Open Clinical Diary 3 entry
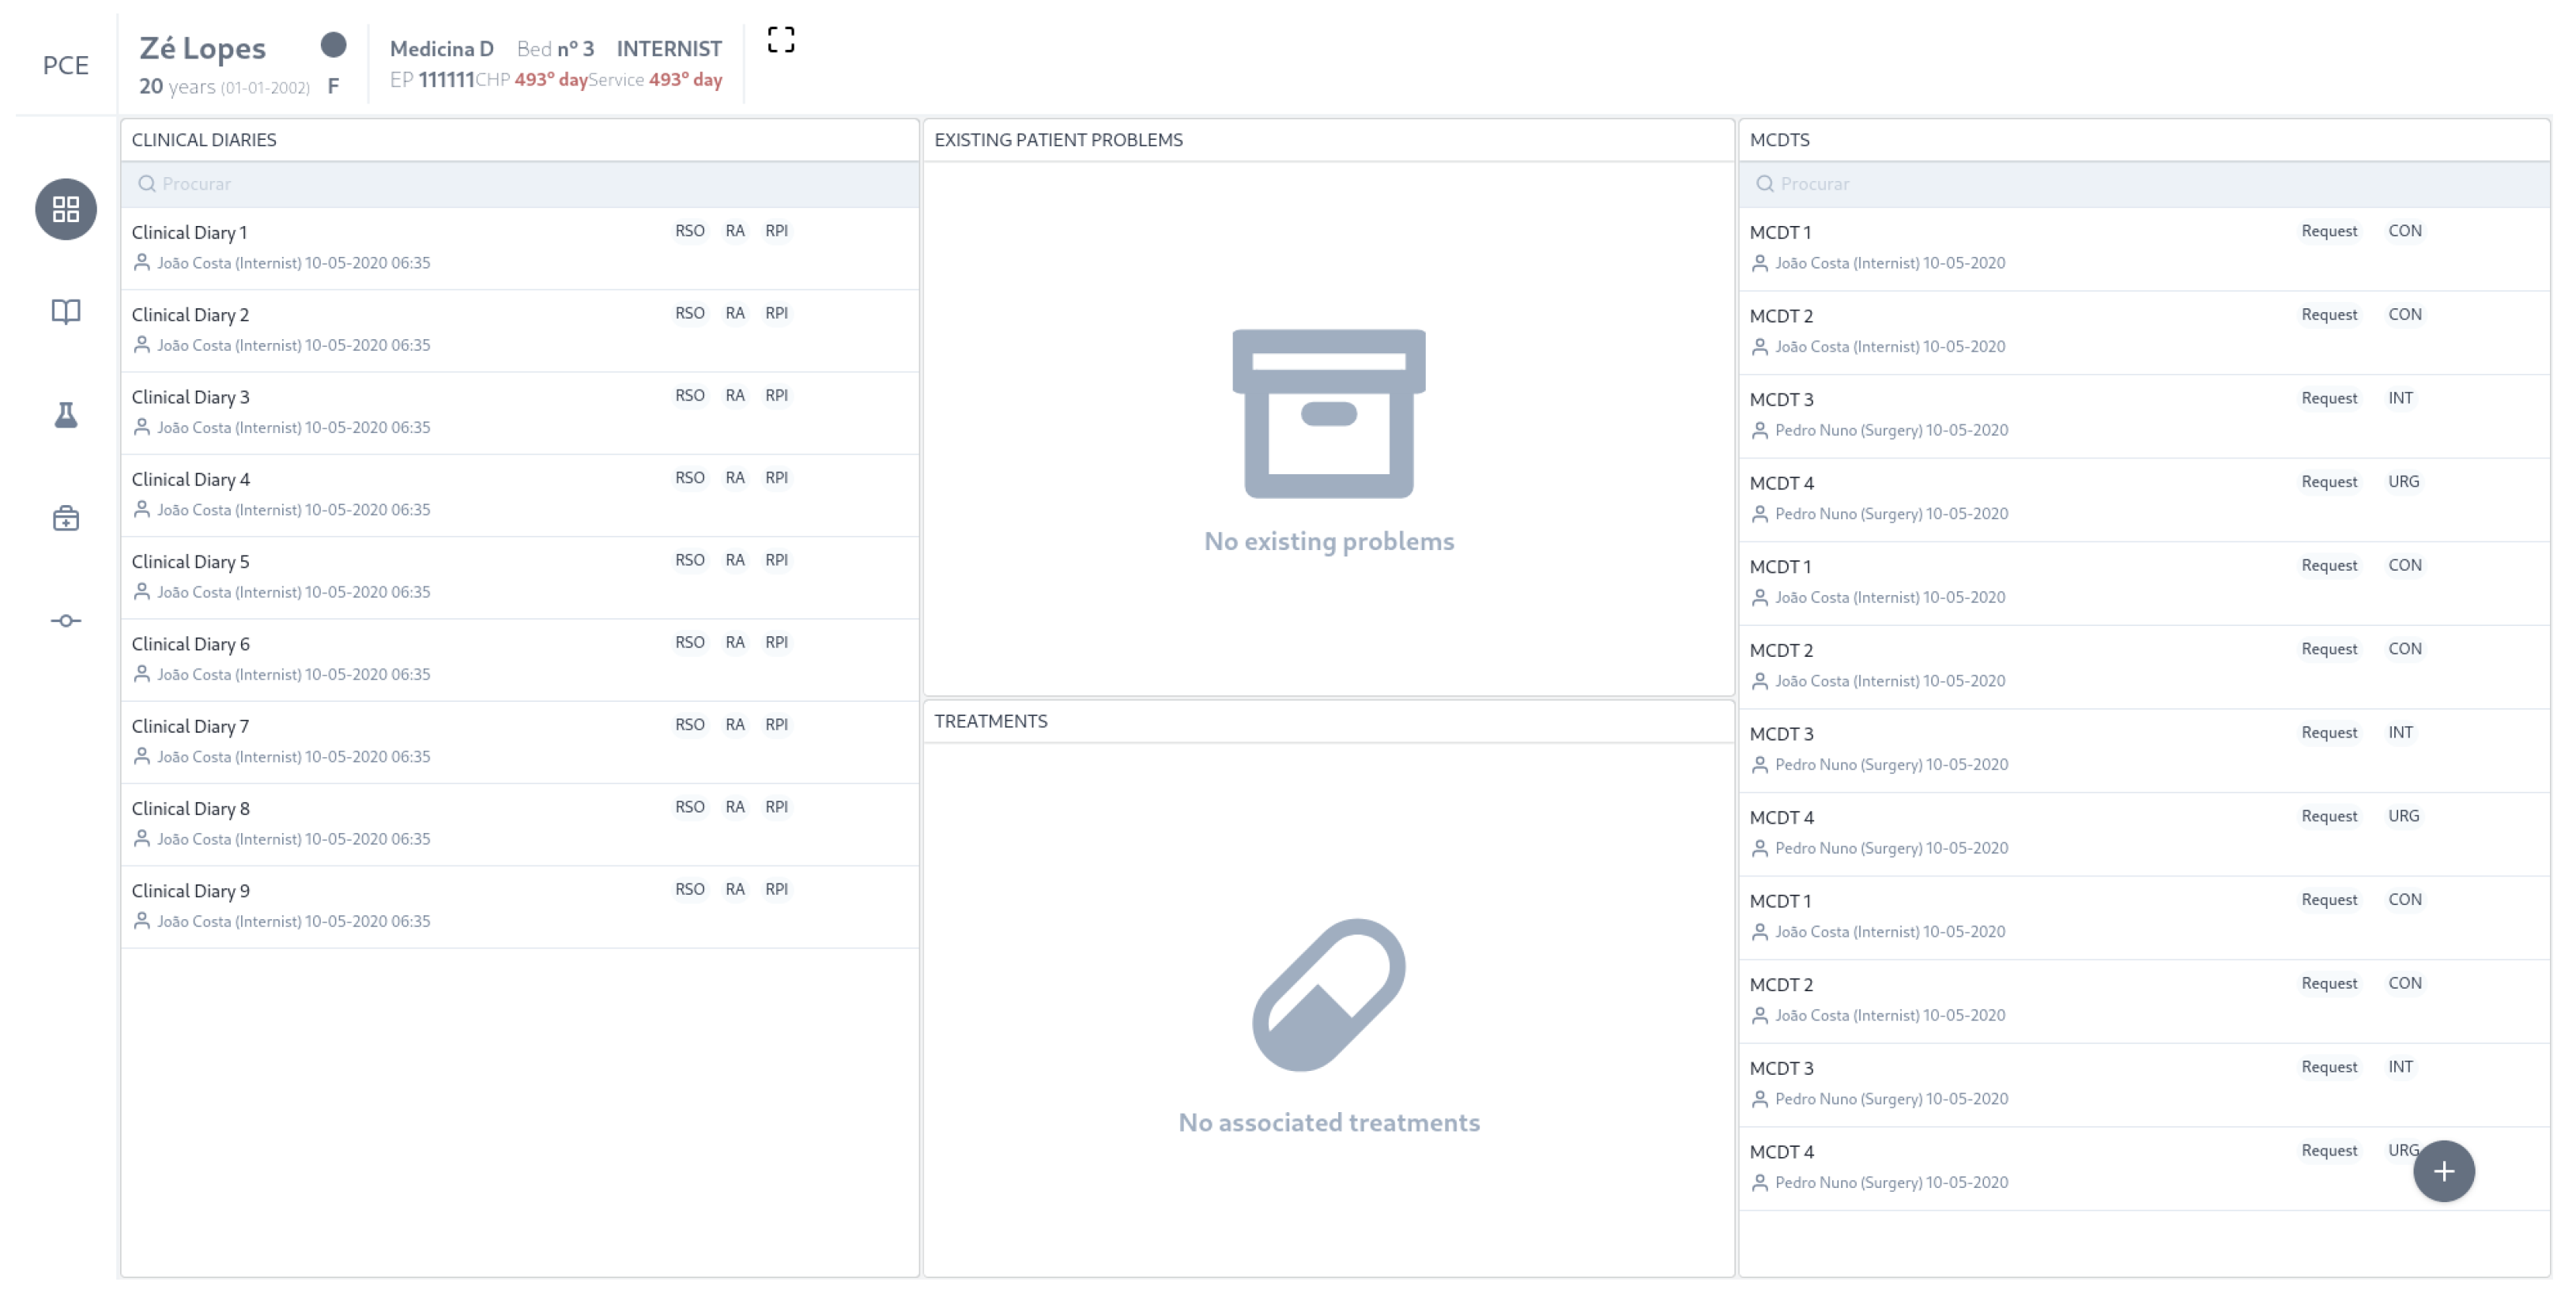 (x=520, y=413)
